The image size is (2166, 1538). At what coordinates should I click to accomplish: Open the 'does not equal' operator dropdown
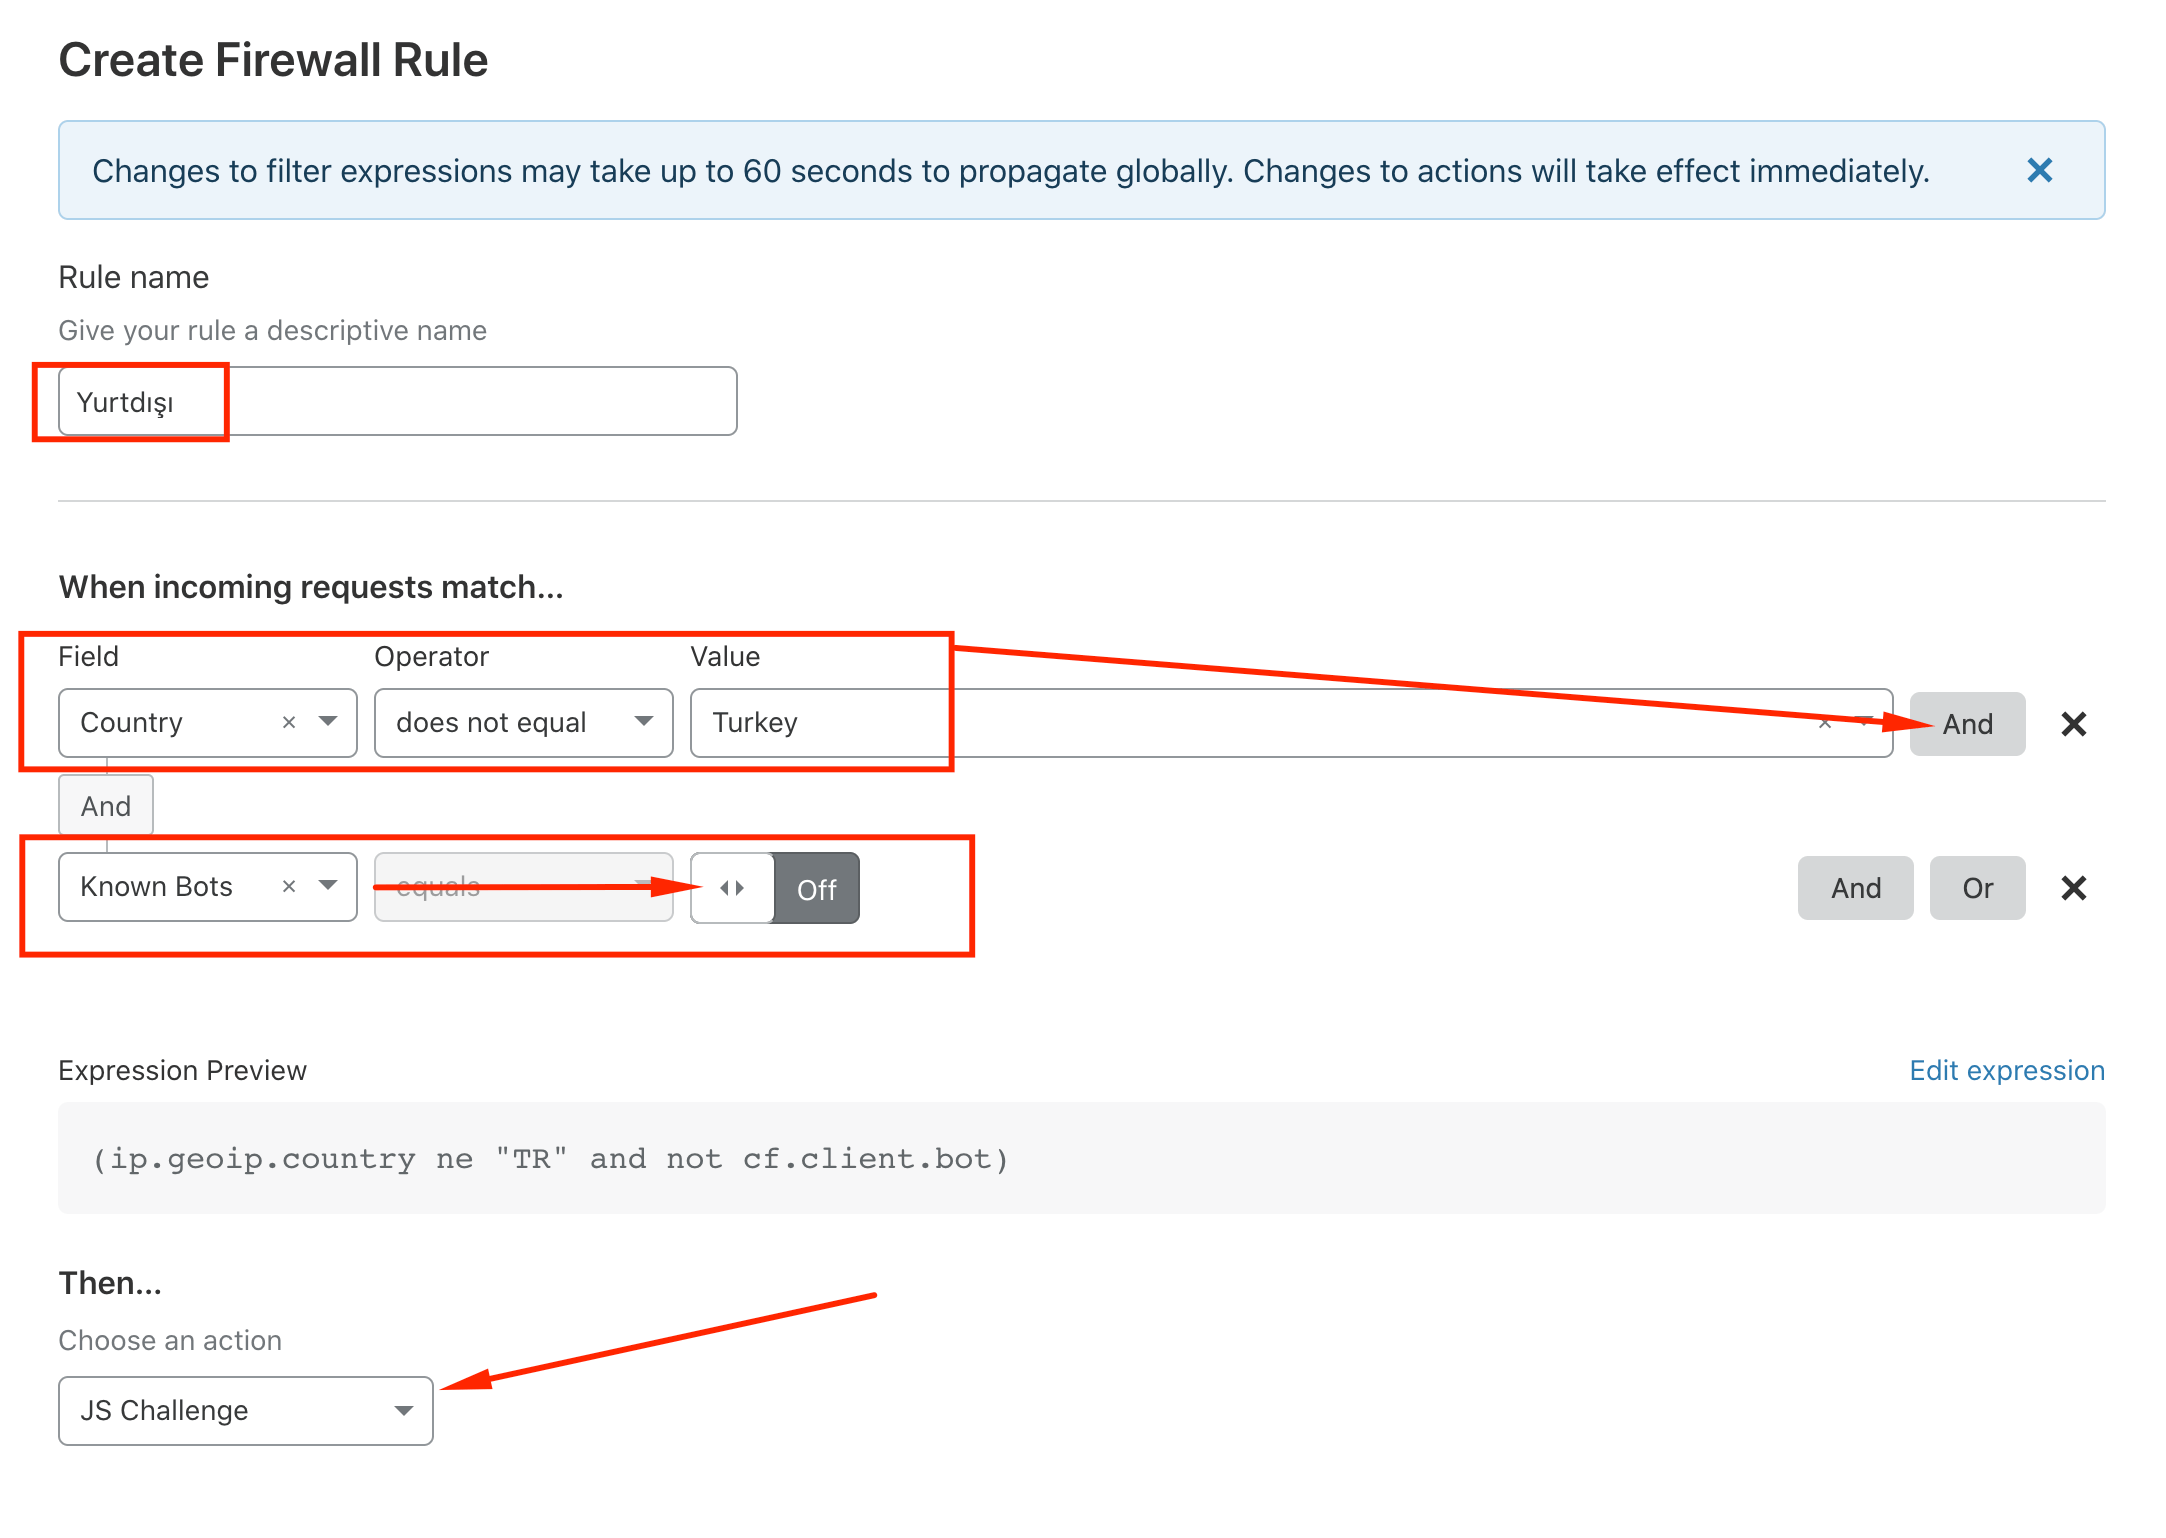coord(522,722)
